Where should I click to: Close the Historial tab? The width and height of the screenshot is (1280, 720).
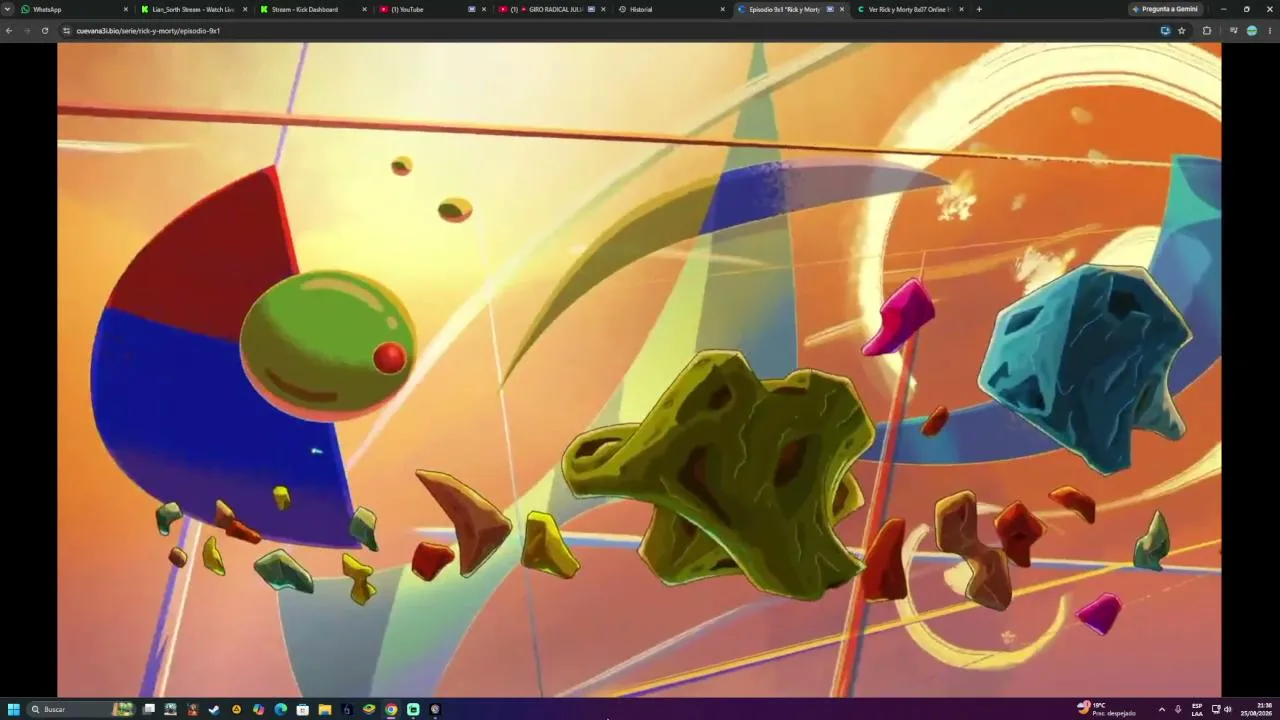pyautogui.click(x=722, y=9)
